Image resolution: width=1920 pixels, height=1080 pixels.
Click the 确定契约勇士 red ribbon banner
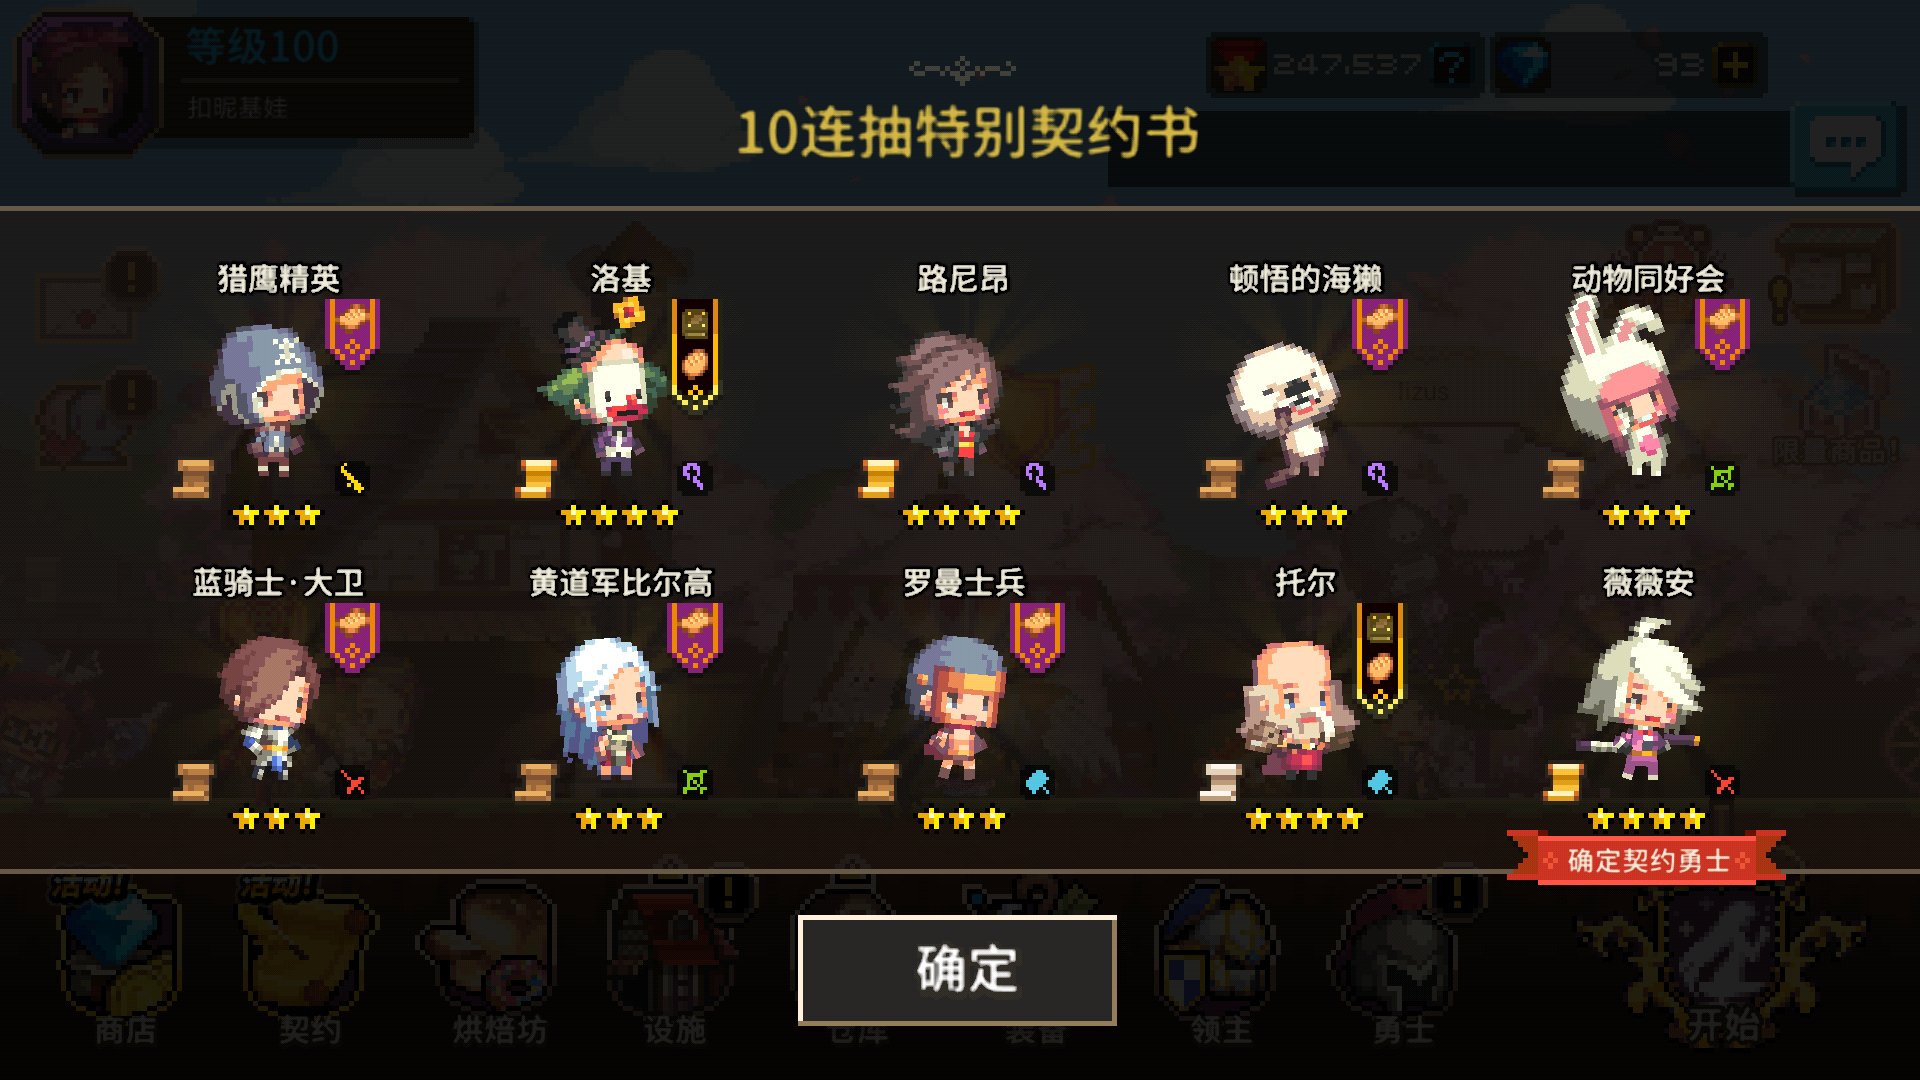1647,860
